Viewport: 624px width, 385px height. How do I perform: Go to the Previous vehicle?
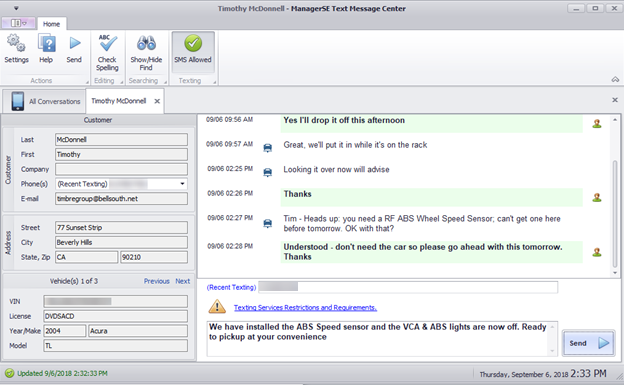pyautogui.click(x=156, y=281)
